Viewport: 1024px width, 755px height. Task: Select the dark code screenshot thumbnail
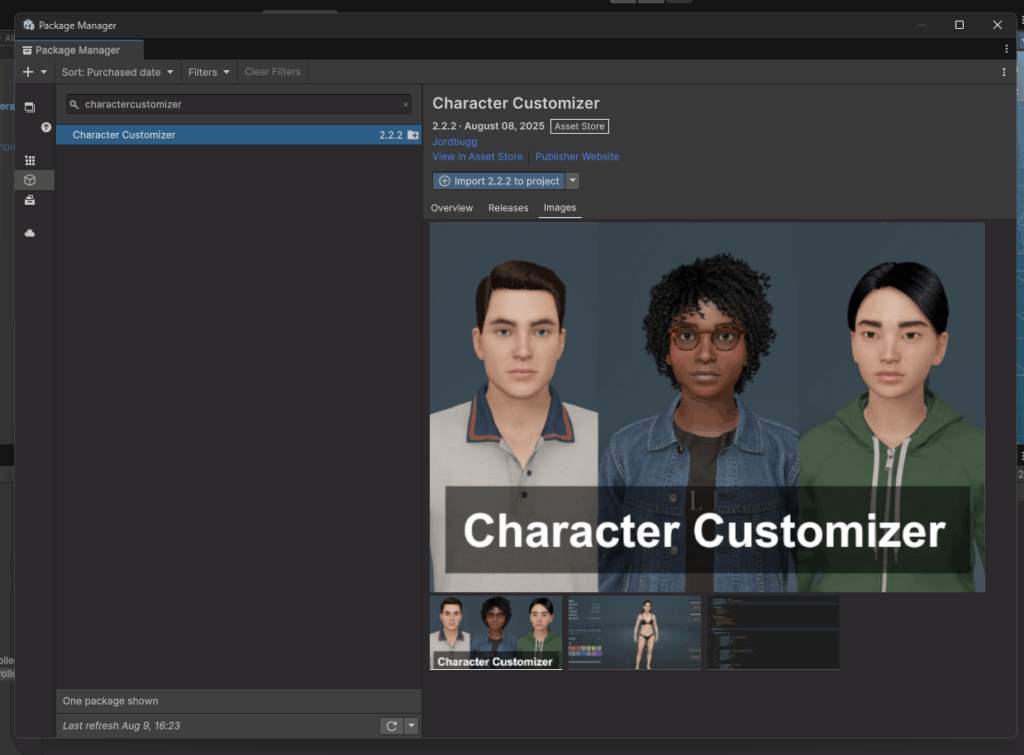point(773,632)
